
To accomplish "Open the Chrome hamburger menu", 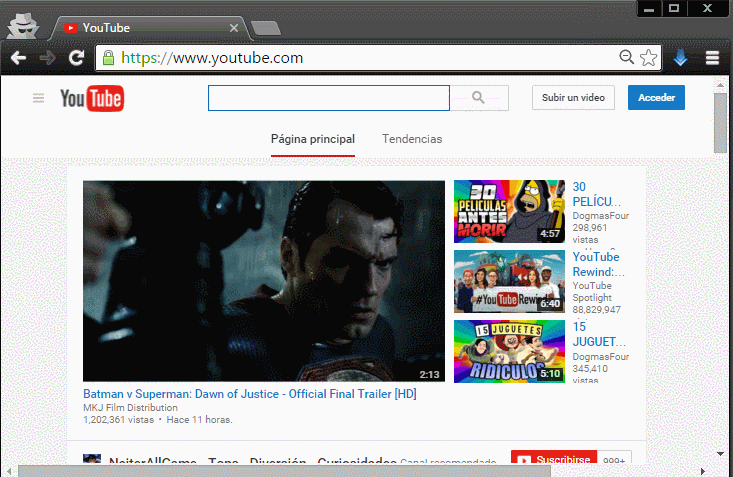I will (712, 58).
